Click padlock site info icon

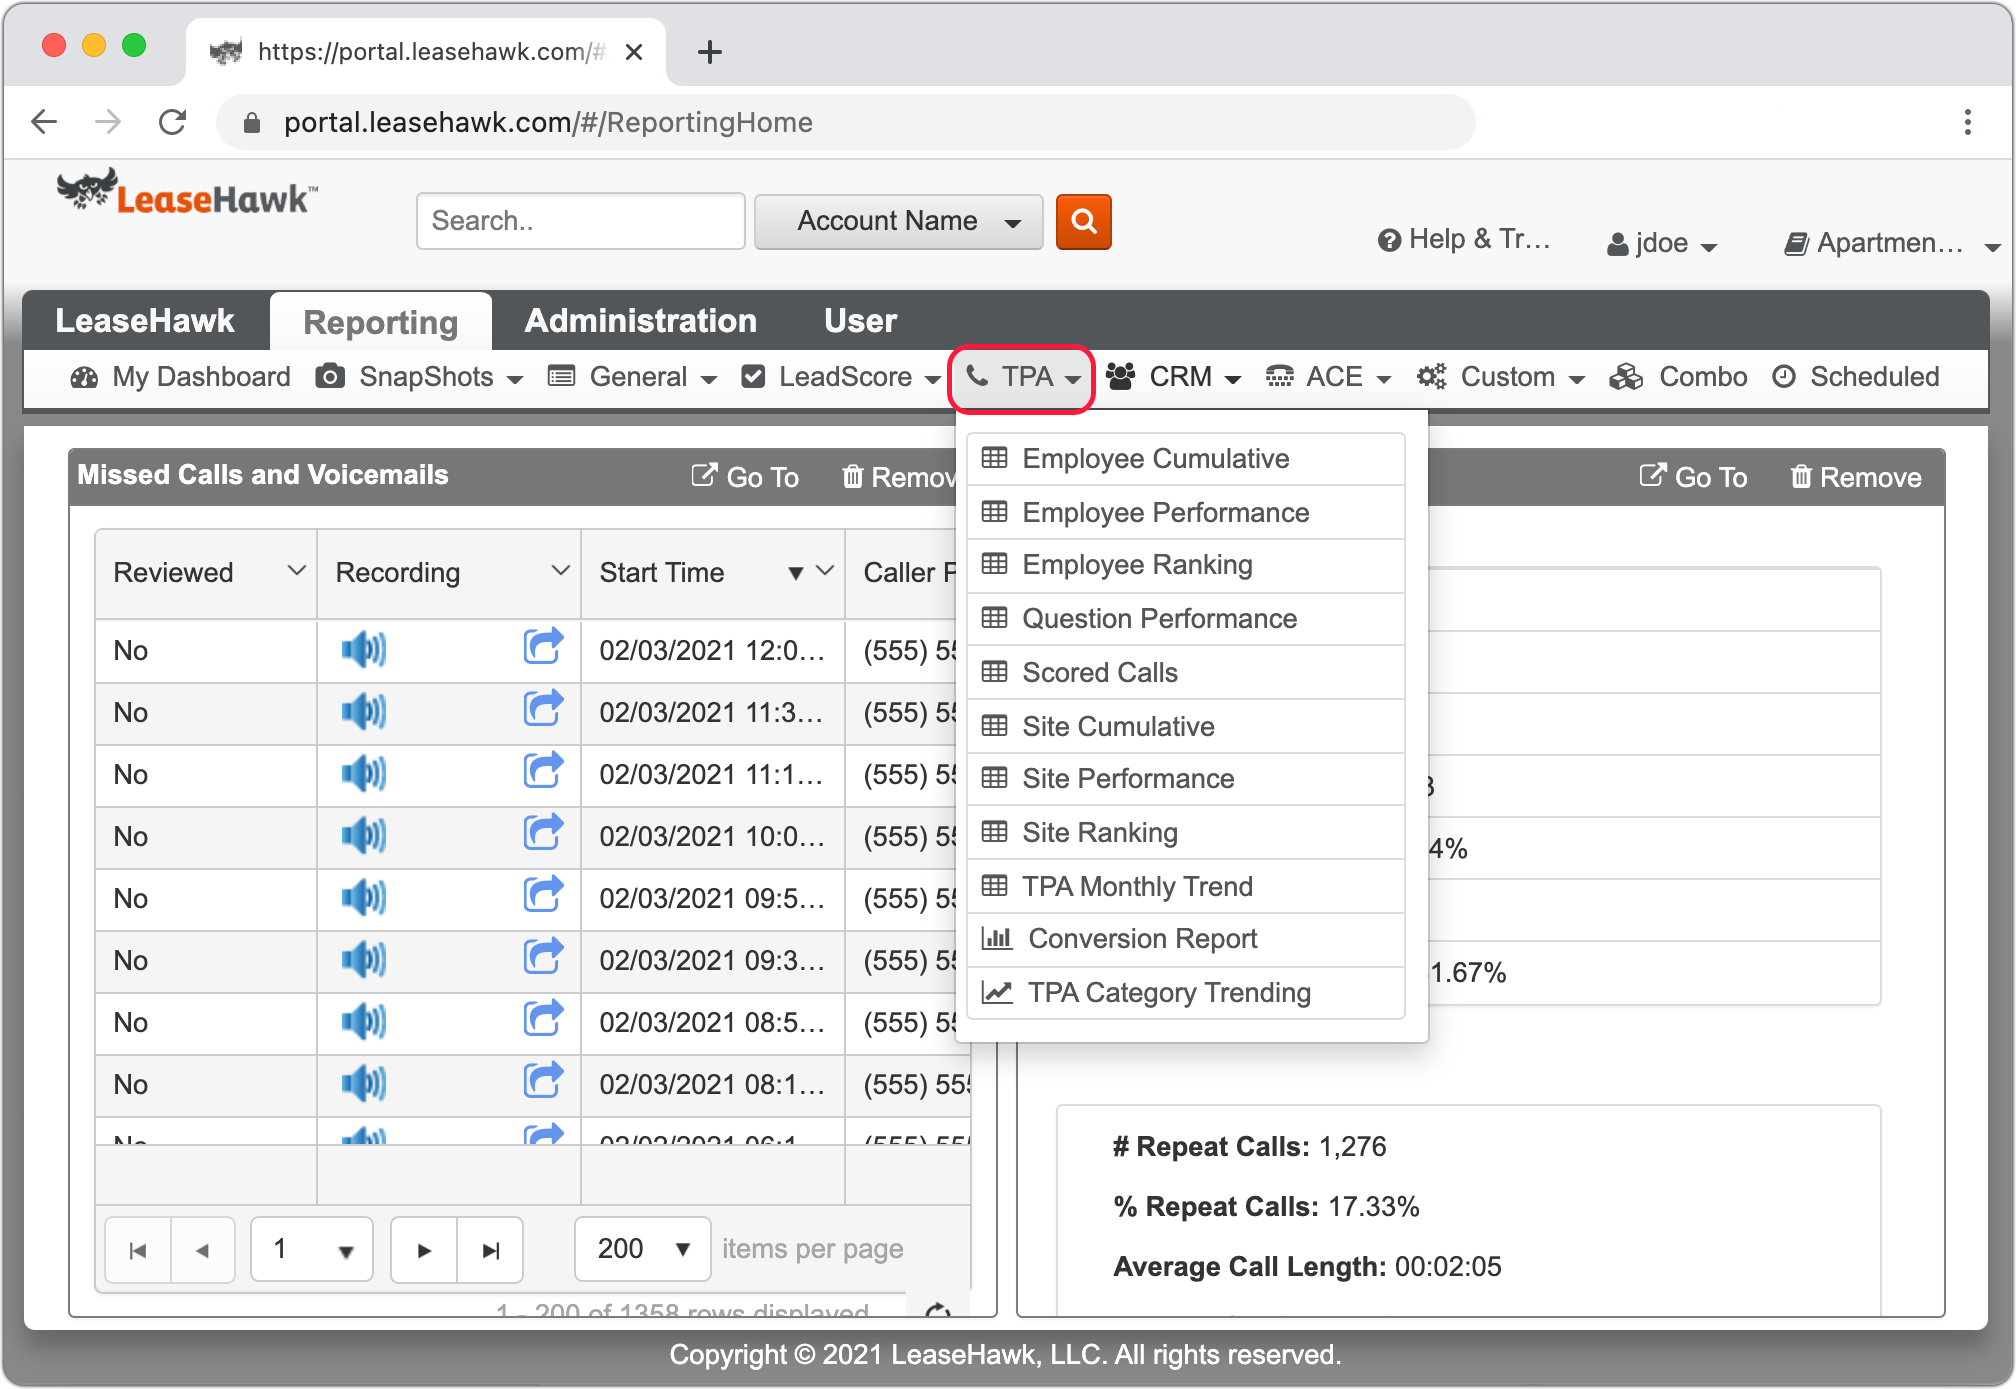coord(252,122)
